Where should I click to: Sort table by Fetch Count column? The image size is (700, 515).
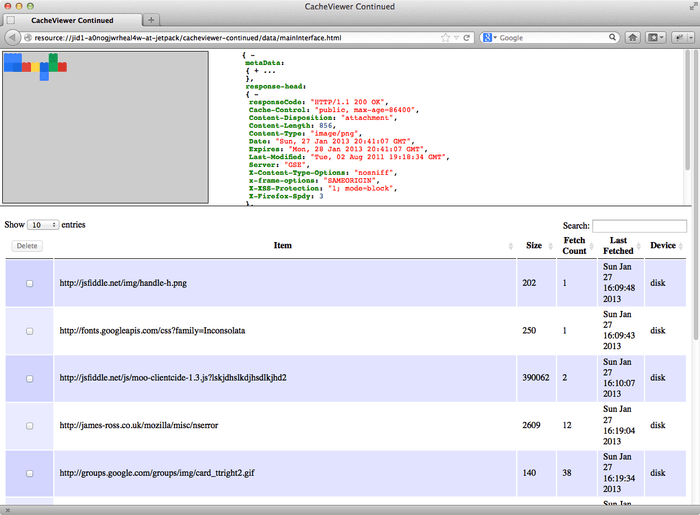[576, 245]
